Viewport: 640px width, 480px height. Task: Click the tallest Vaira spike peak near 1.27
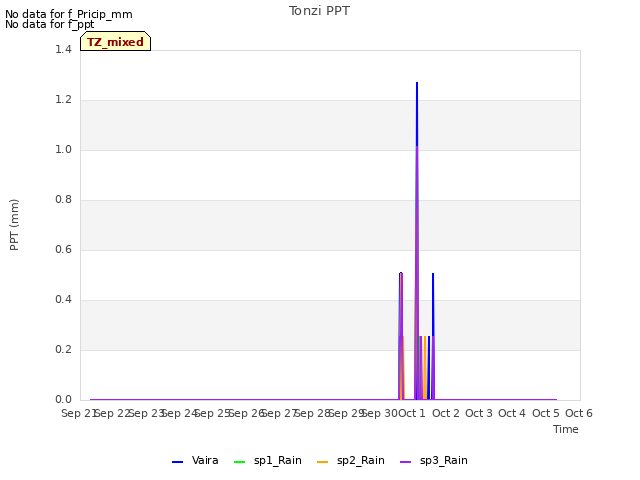(417, 83)
